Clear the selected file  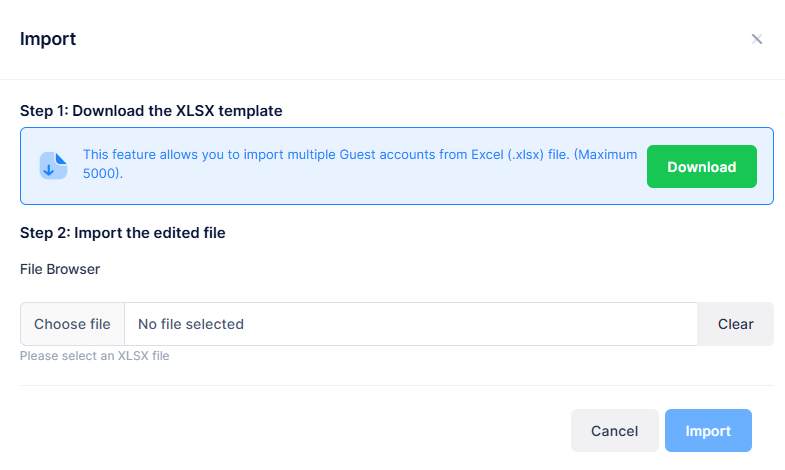735,324
